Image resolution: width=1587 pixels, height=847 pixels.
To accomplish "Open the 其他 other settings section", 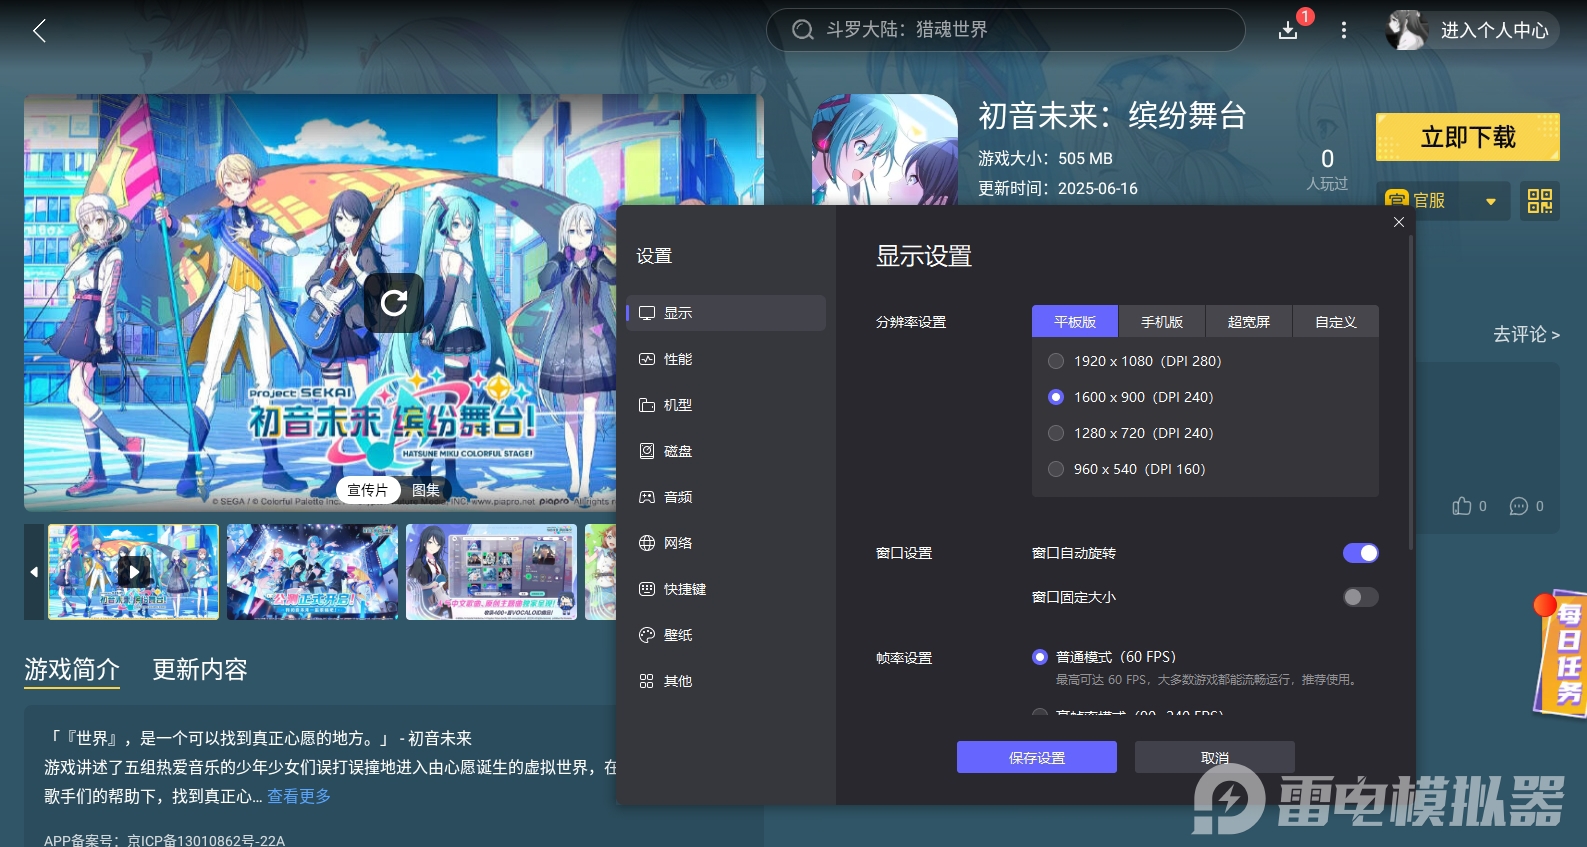I will point(726,681).
